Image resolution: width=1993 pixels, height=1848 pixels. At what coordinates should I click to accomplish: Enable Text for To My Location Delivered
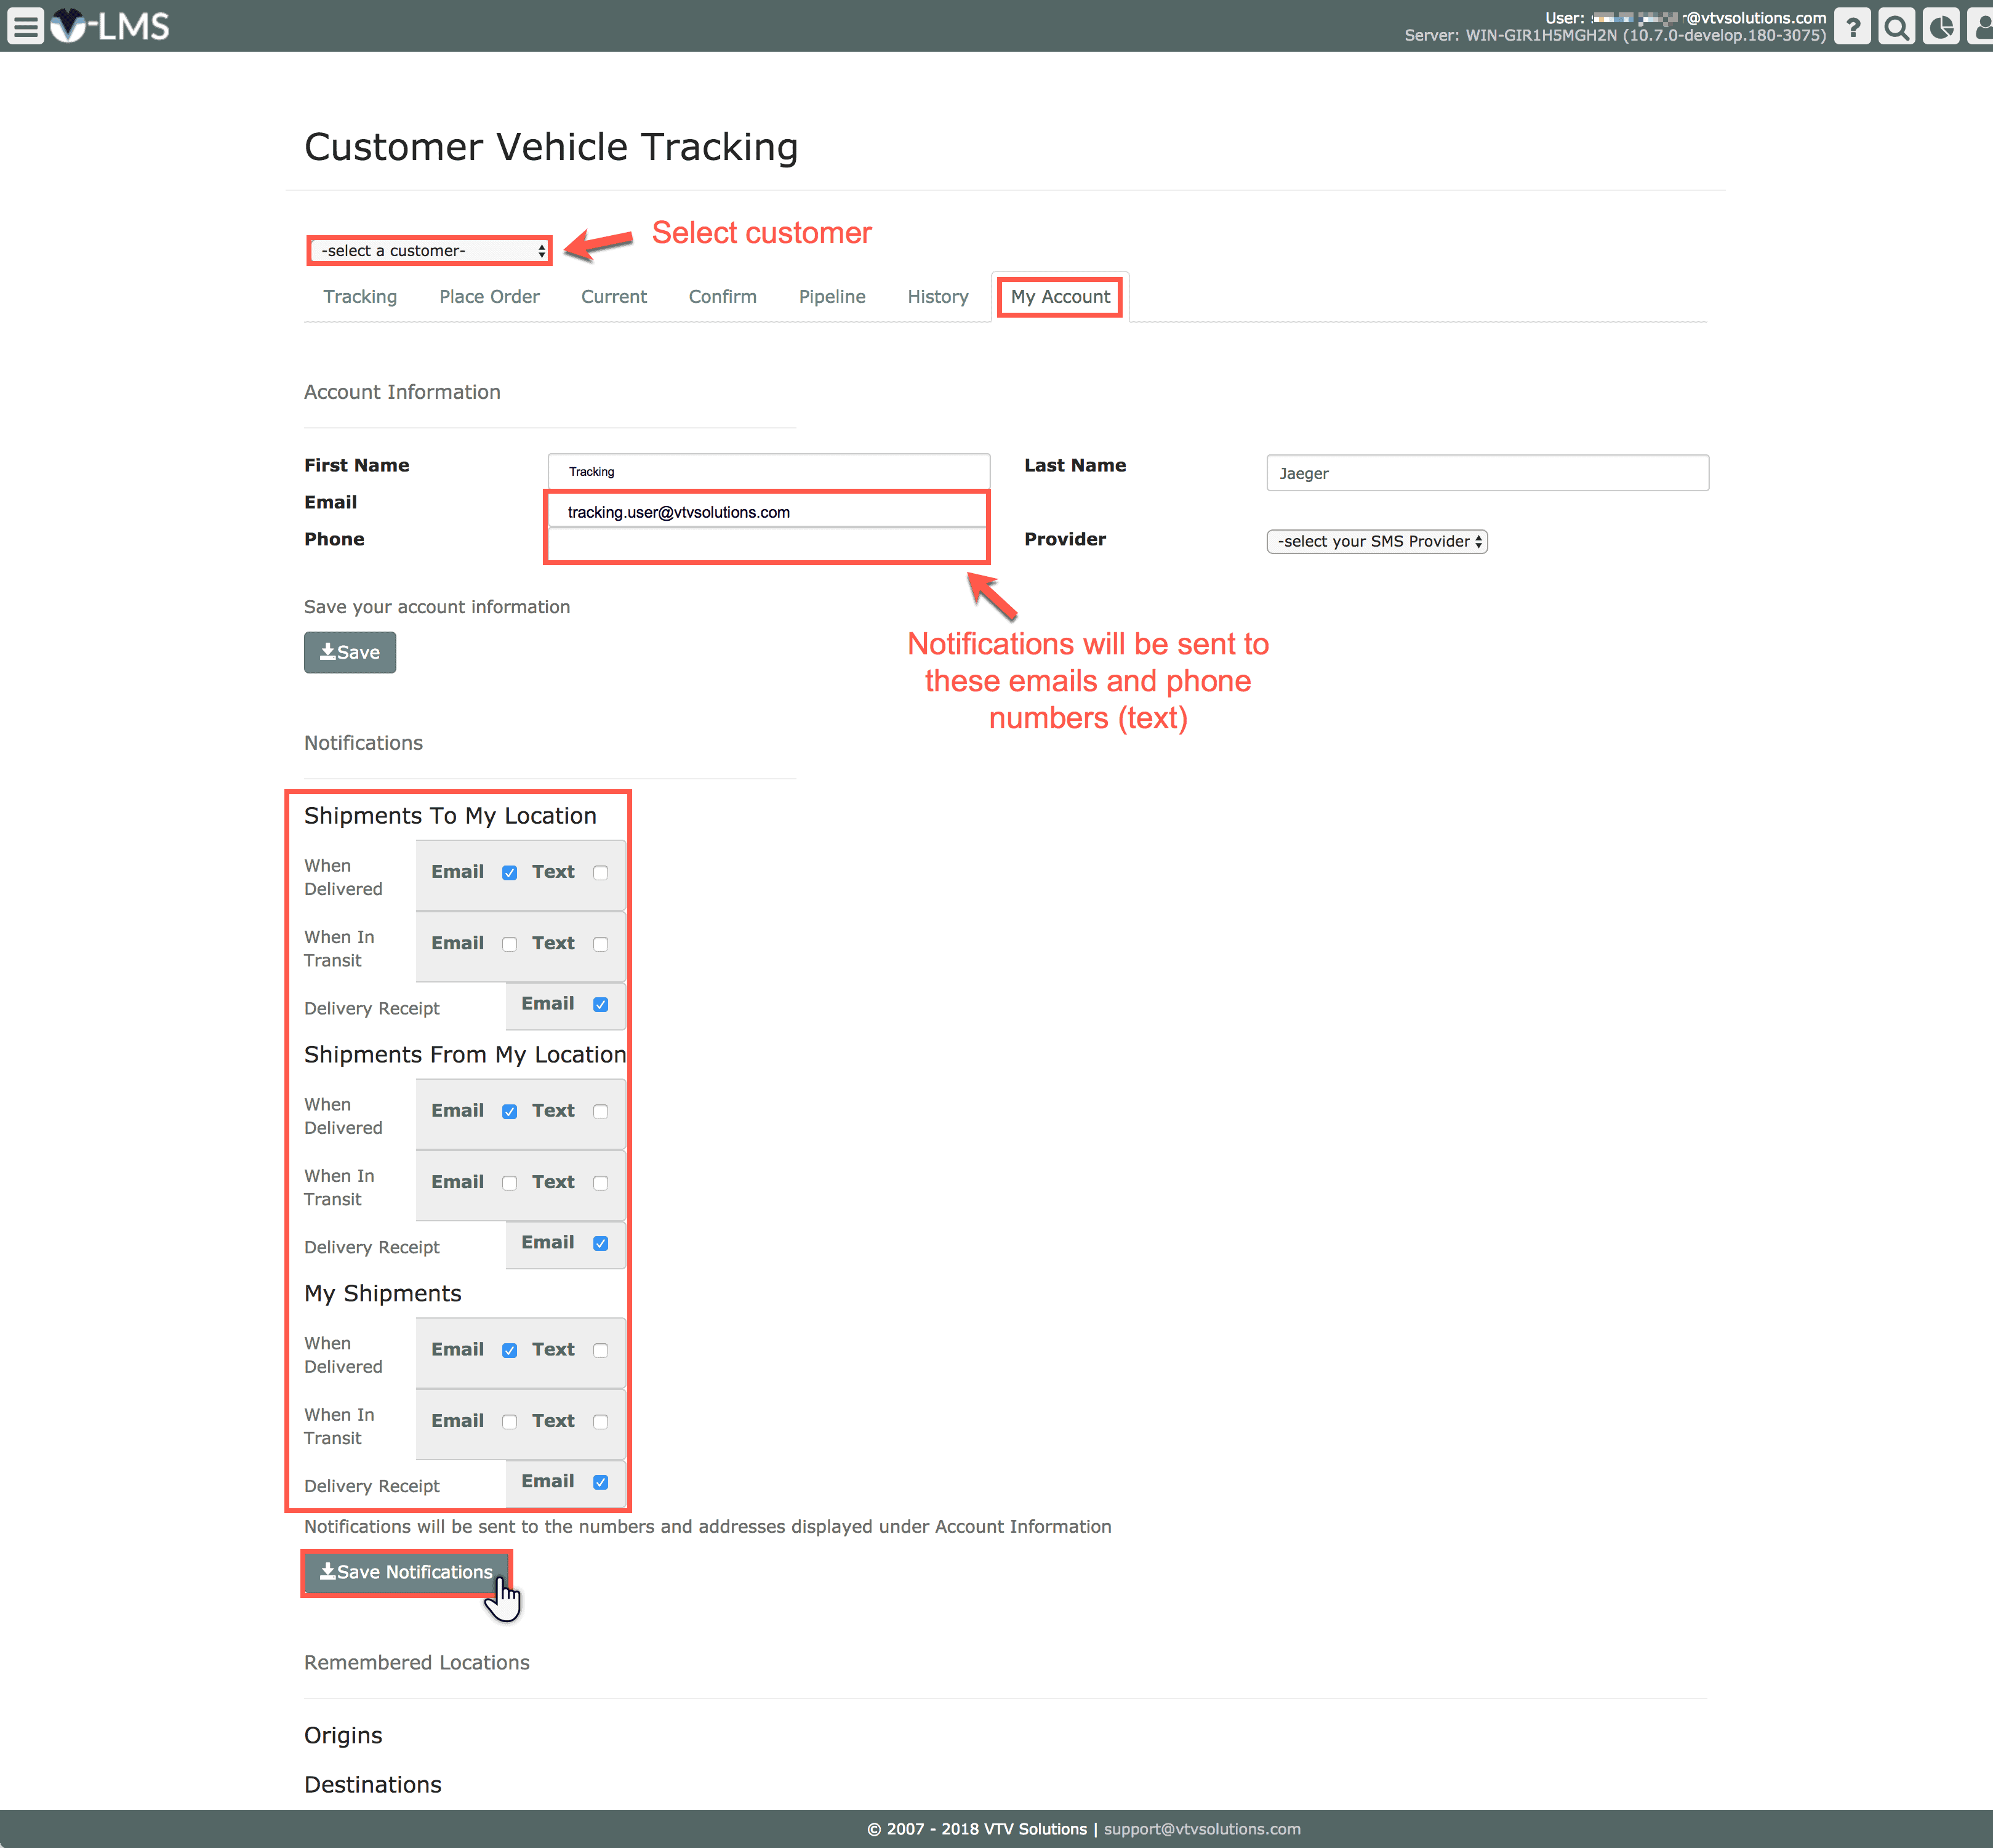coord(600,873)
